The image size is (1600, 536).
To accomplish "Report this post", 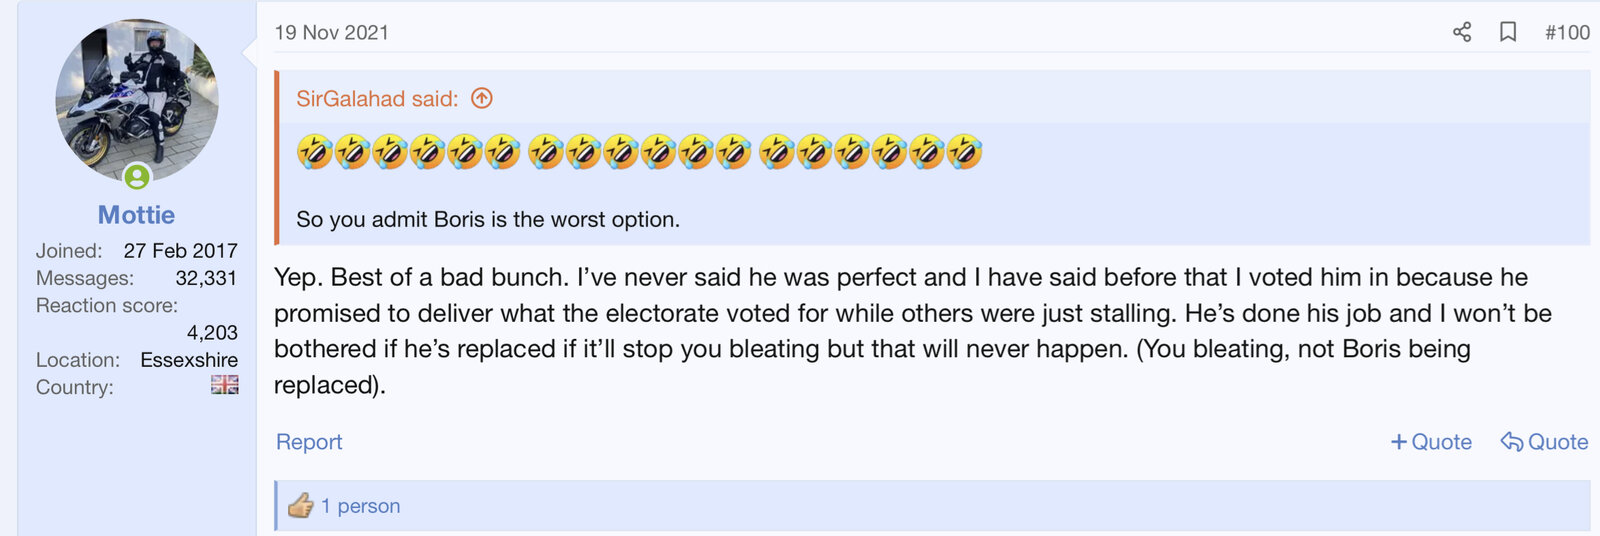I will [309, 442].
